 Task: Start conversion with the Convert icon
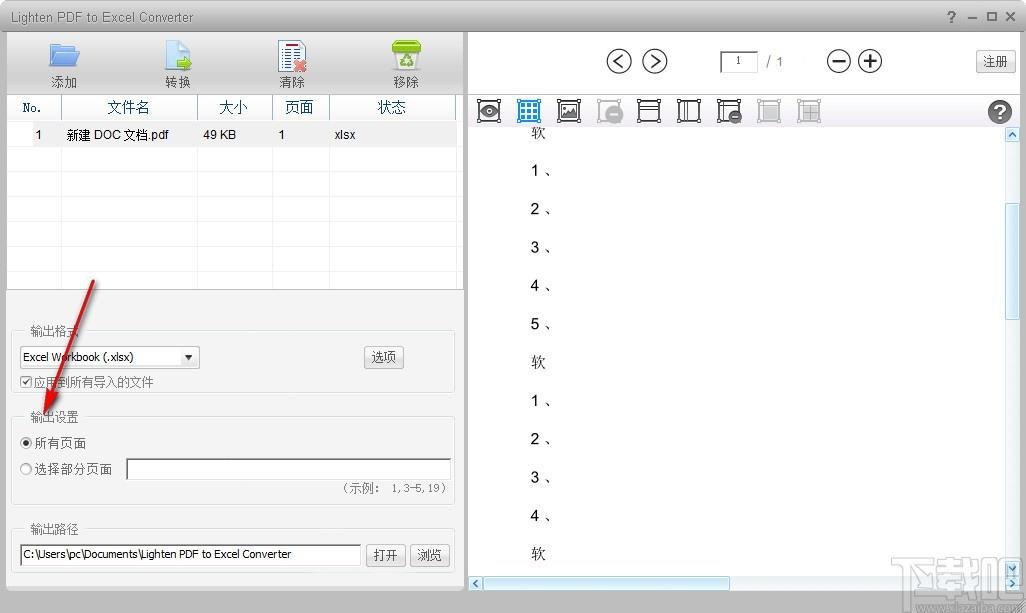(178, 56)
